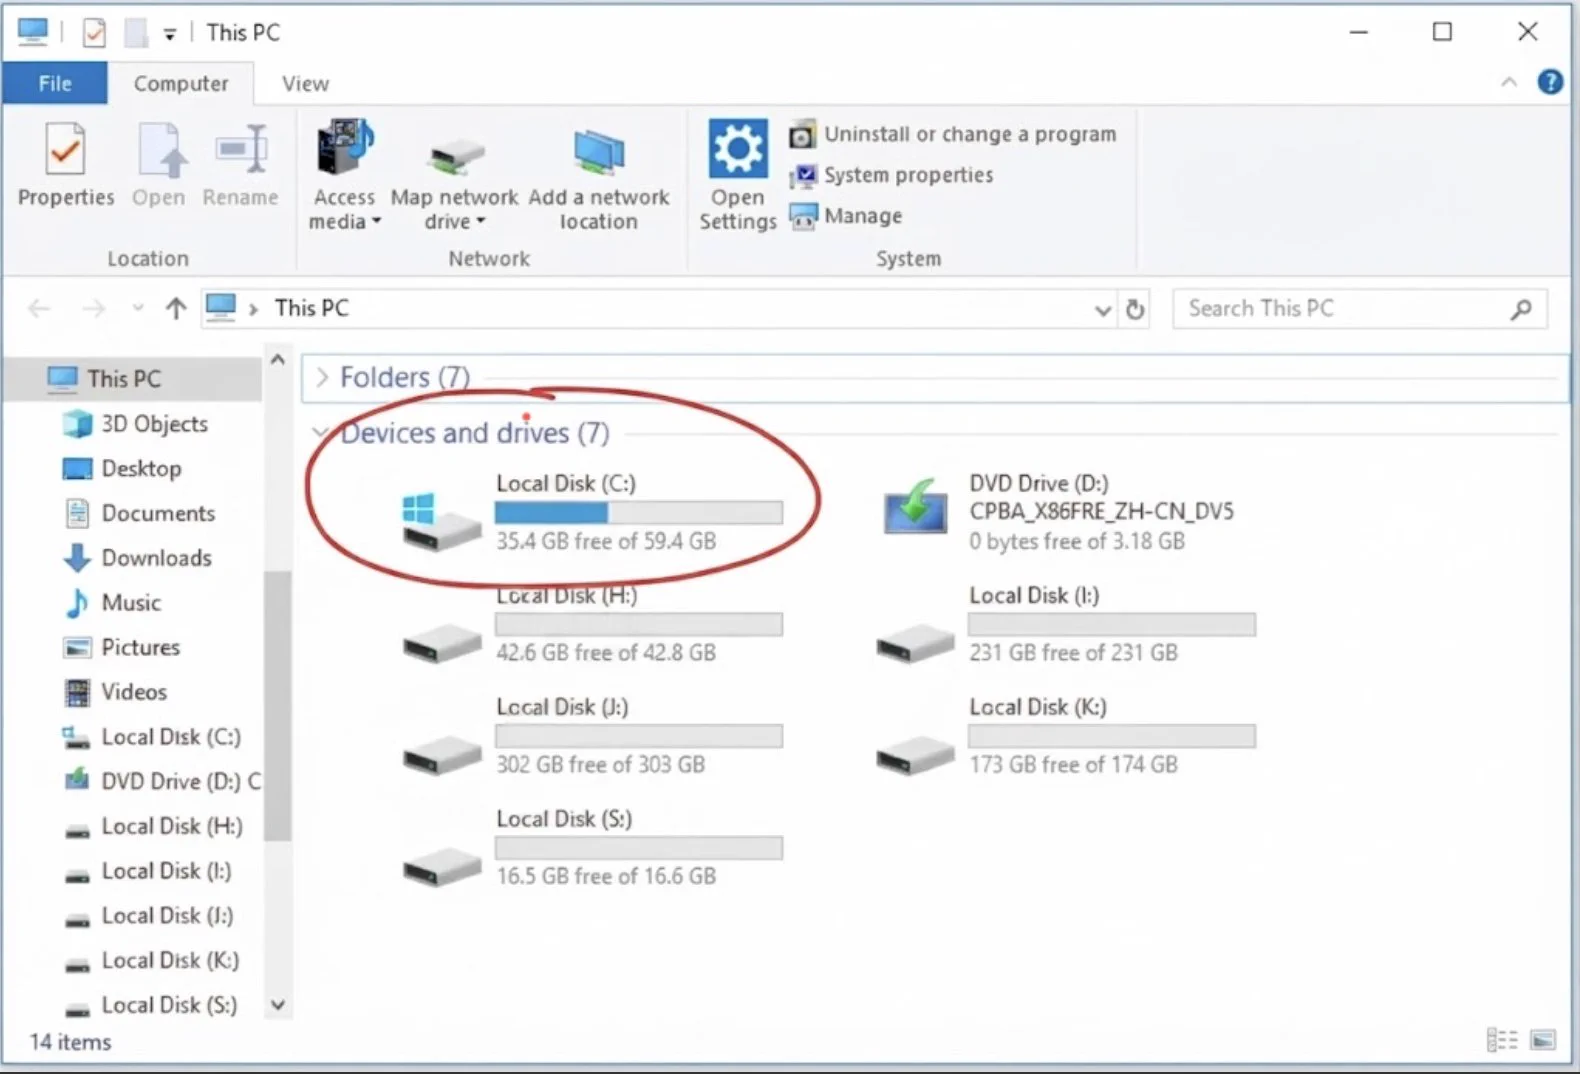The image size is (1580, 1074).
Task: Click the Local Disk (C:) usage bar
Action: click(639, 513)
